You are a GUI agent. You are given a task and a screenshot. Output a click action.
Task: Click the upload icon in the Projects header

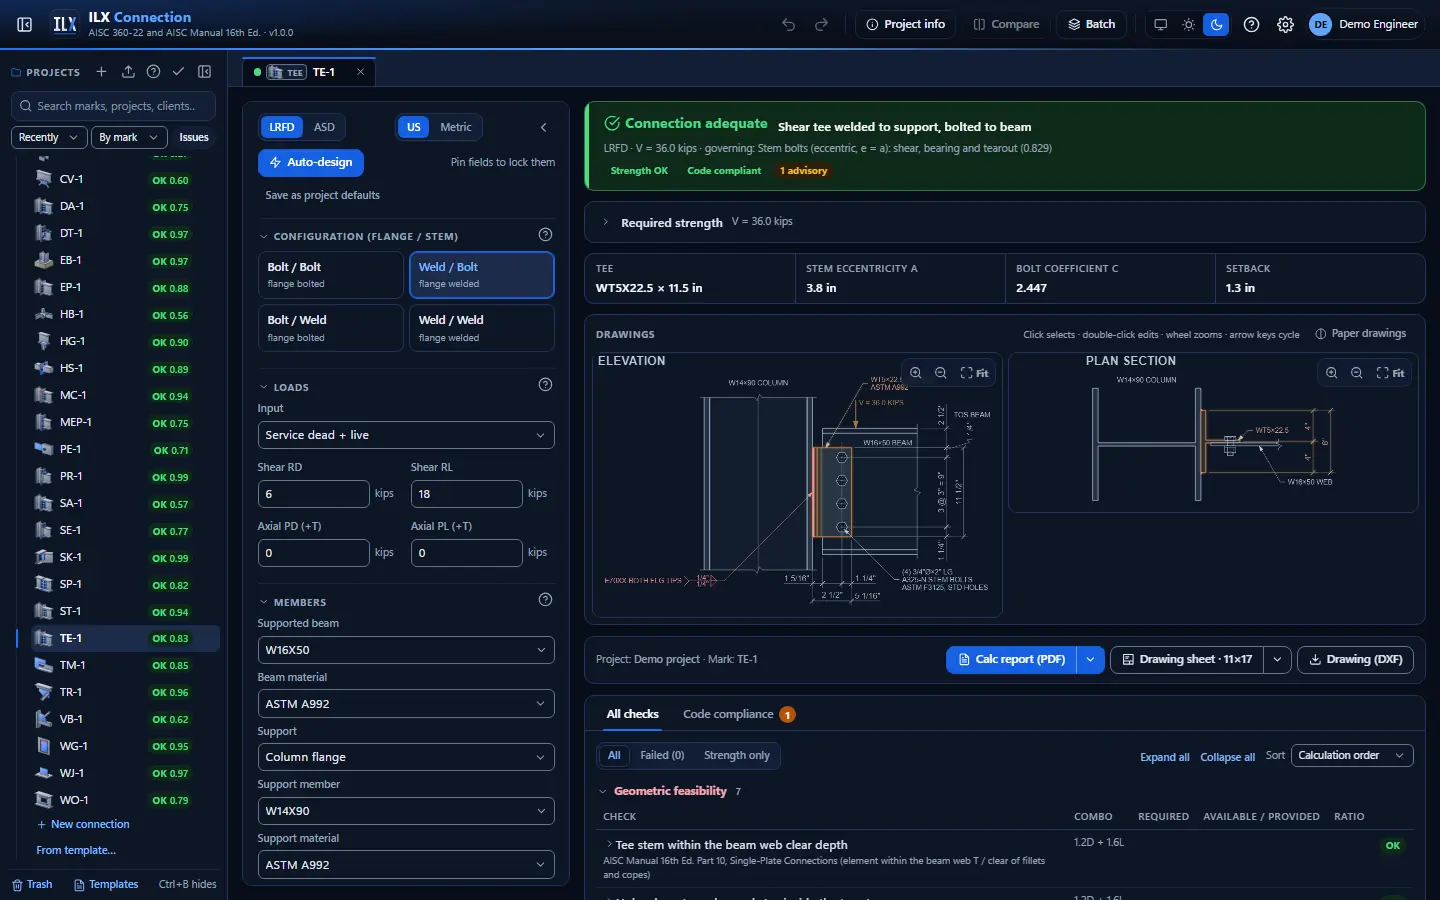[x=128, y=72]
